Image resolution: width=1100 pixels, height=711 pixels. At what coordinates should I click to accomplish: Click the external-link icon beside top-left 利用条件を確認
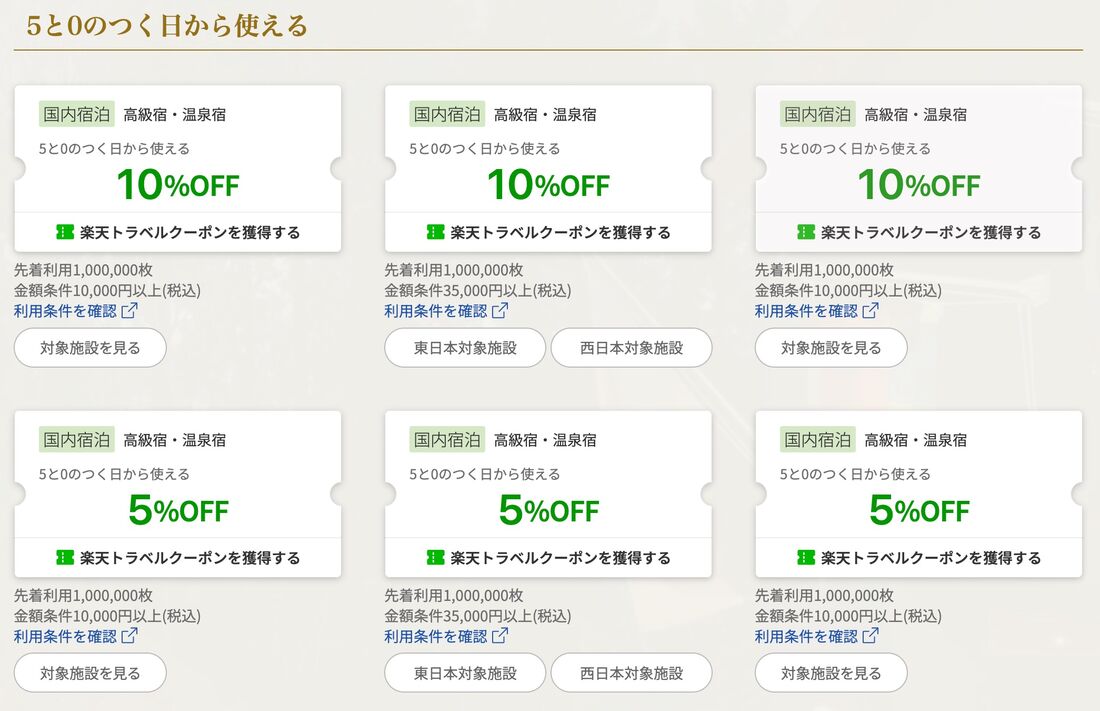click(131, 310)
